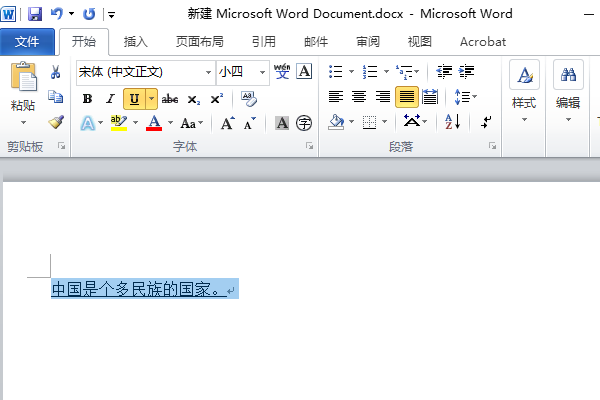
Task: Click the 粘贴 (Paste) button
Action: click(23, 87)
